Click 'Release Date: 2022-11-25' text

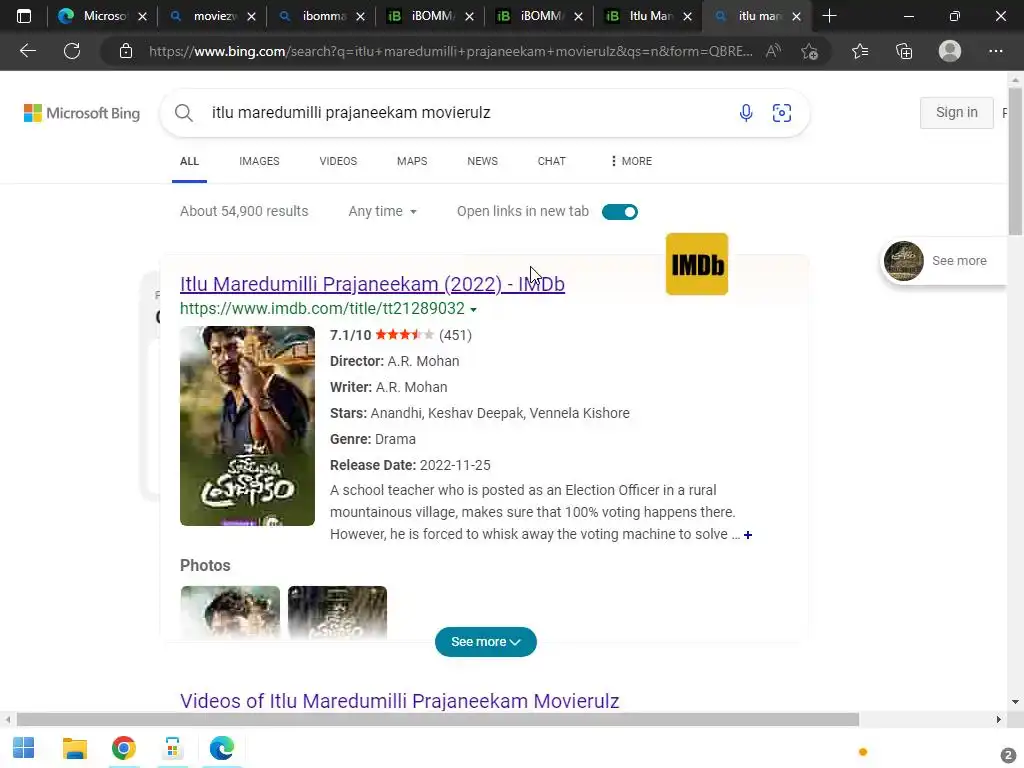[410, 465]
